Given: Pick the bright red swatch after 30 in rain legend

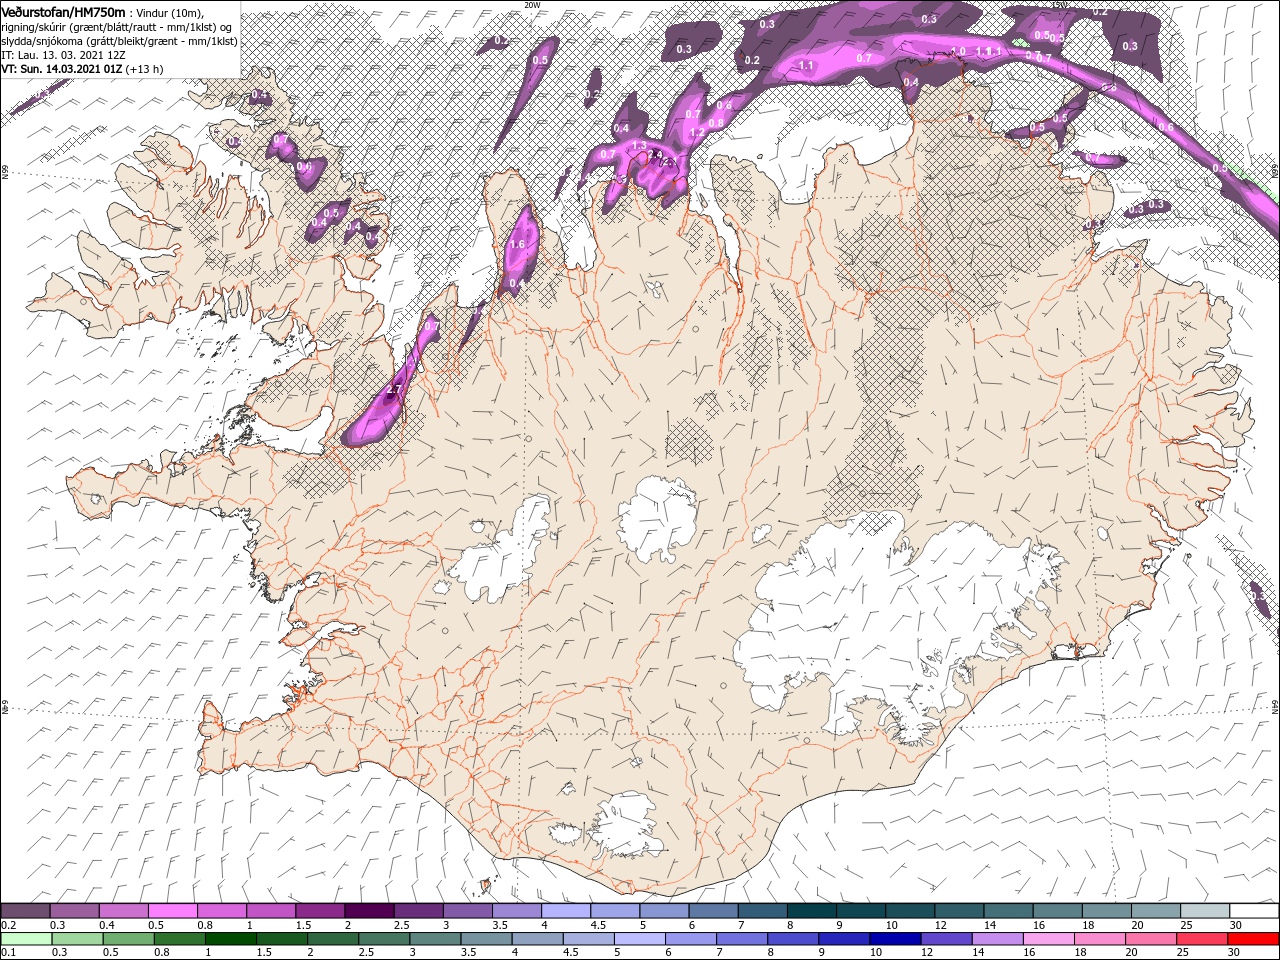Looking at the screenshot, I should click(x=1253, y=938).
